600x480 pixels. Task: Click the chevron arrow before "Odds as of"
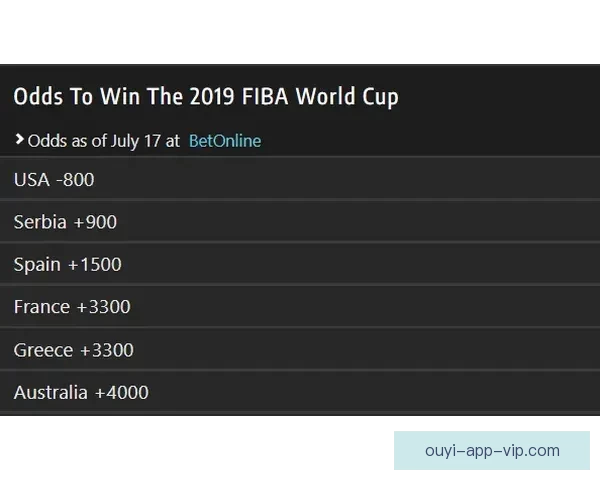pyautogui.click(x=19, y=140)
